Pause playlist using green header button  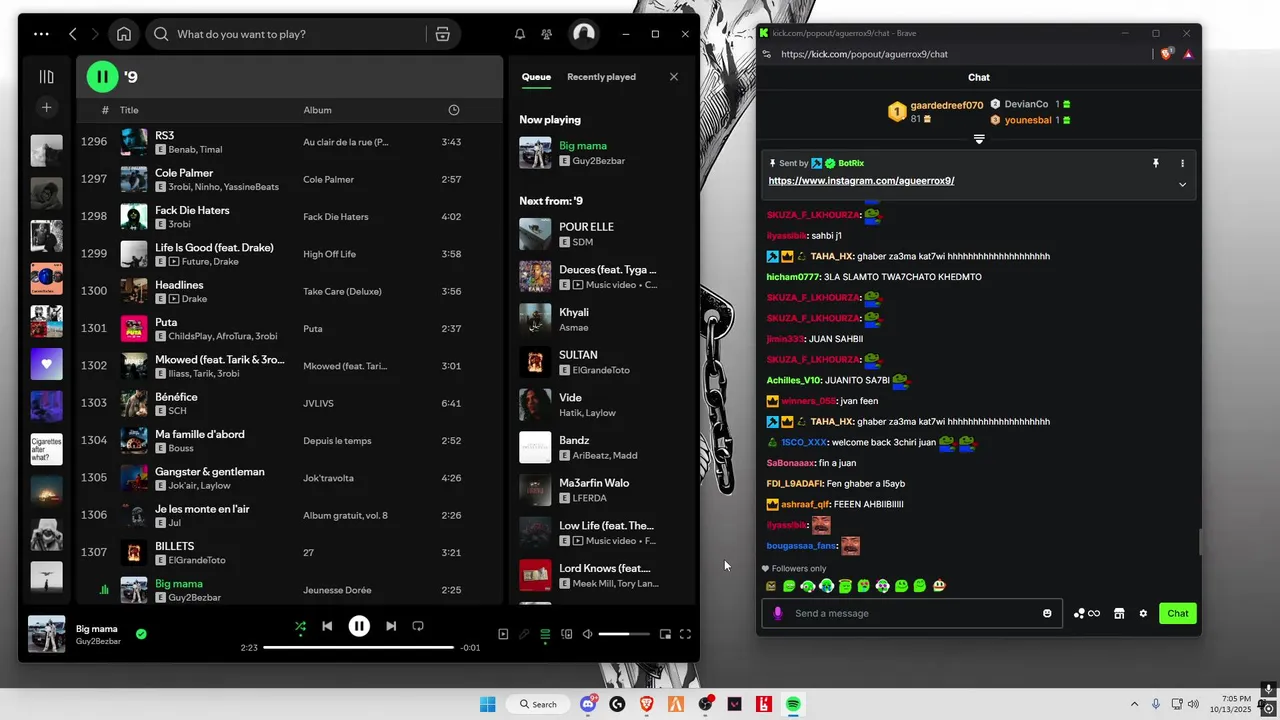pyautogui.click(x=102, y=76)
